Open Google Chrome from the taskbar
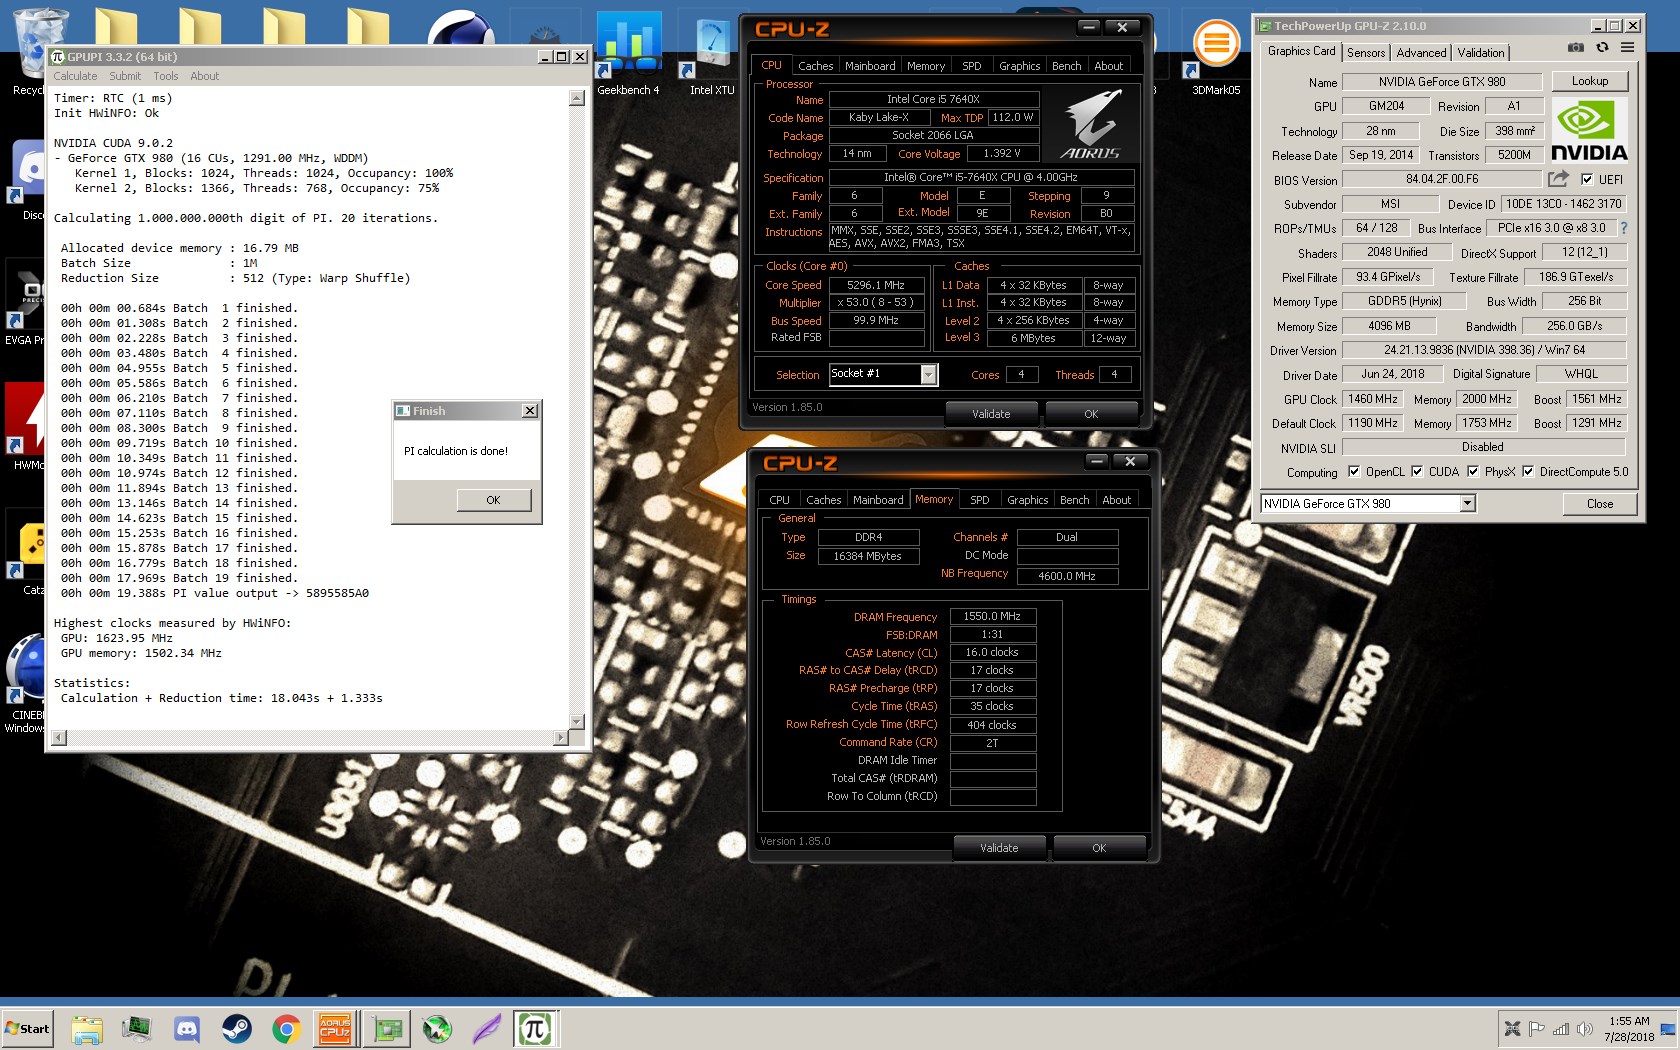 pos(287,1028)
